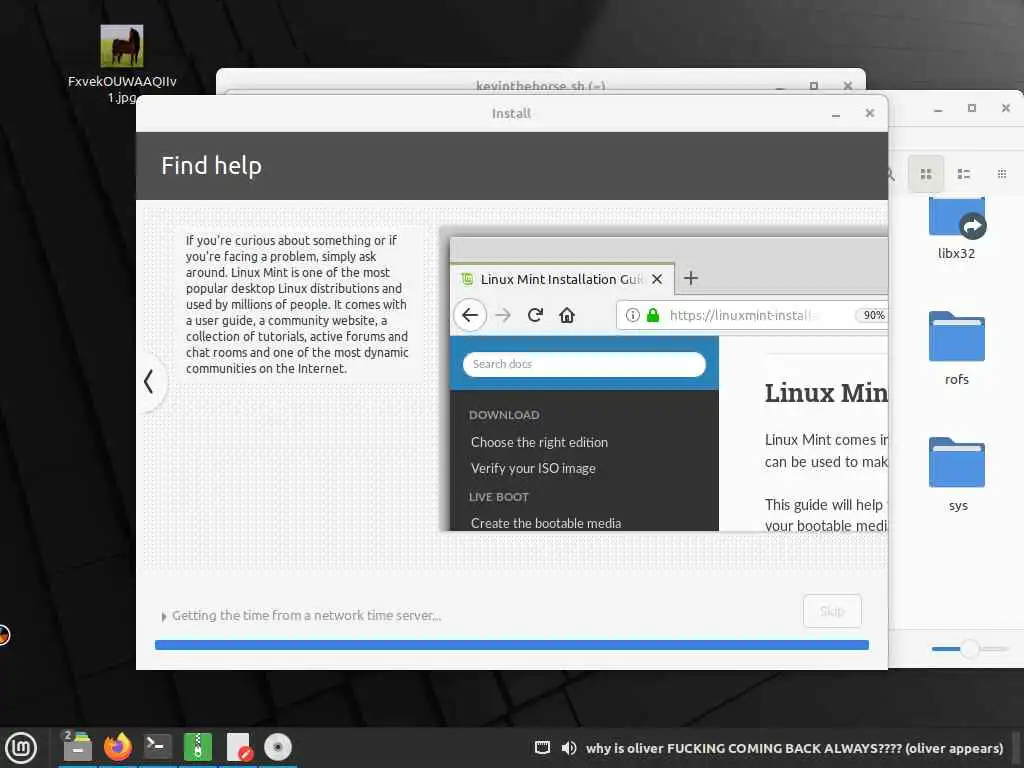
Task: Open the libx32 folder link
Action: point(957,229)
